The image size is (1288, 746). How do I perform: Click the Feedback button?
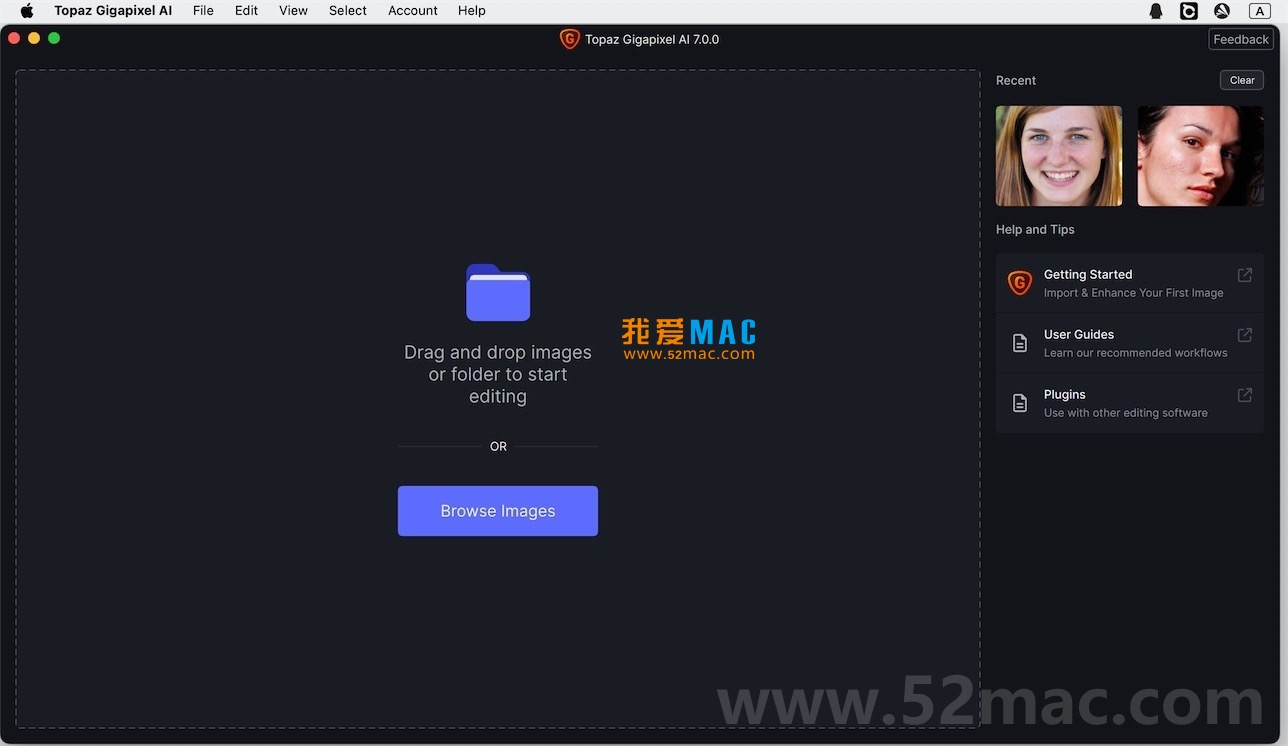pos(1241,39)
